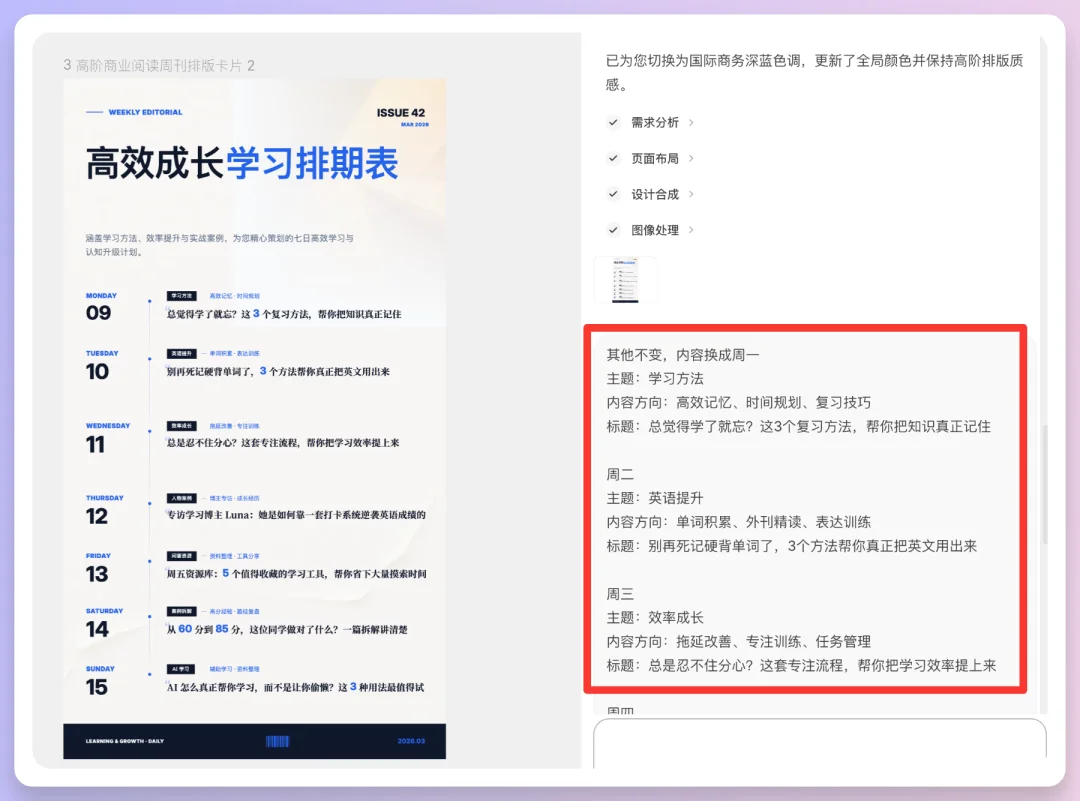Expand the 图像处理 step details
This screenshot has width=1080, height=801.
click(691, 230)
